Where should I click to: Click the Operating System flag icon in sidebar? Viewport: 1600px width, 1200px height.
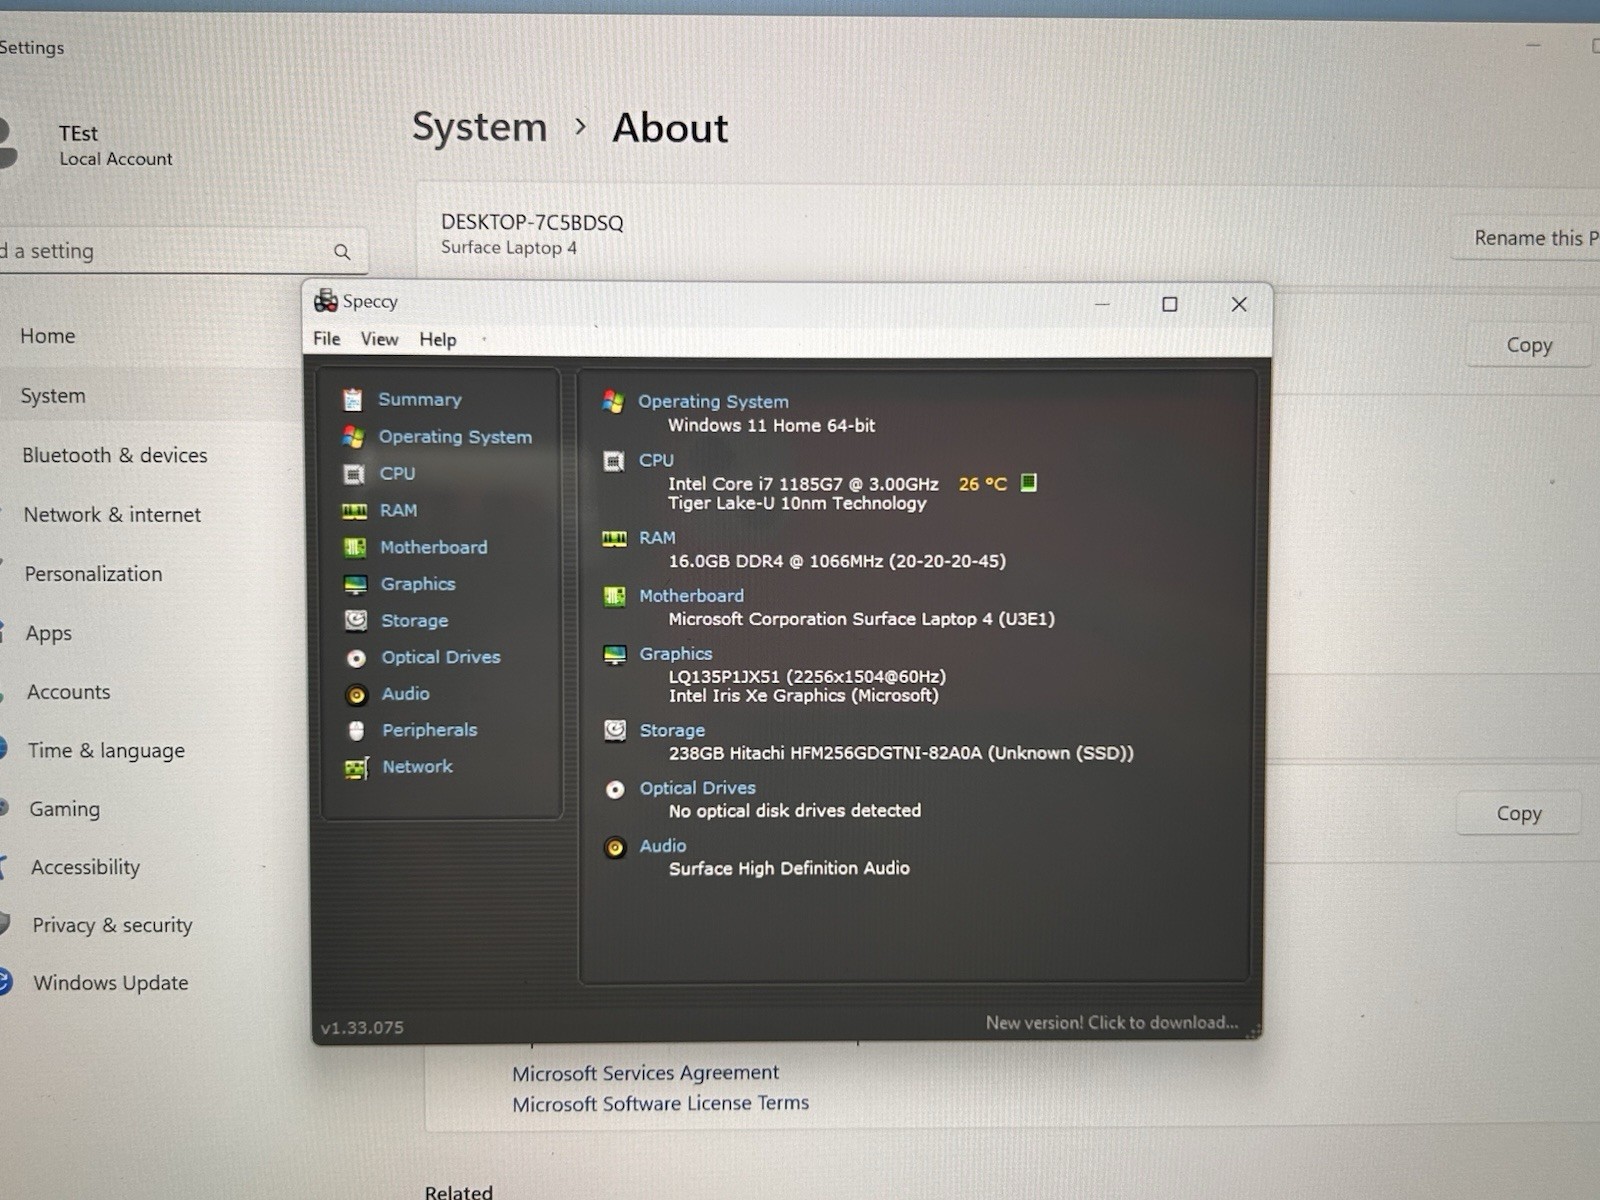[353, 437]
